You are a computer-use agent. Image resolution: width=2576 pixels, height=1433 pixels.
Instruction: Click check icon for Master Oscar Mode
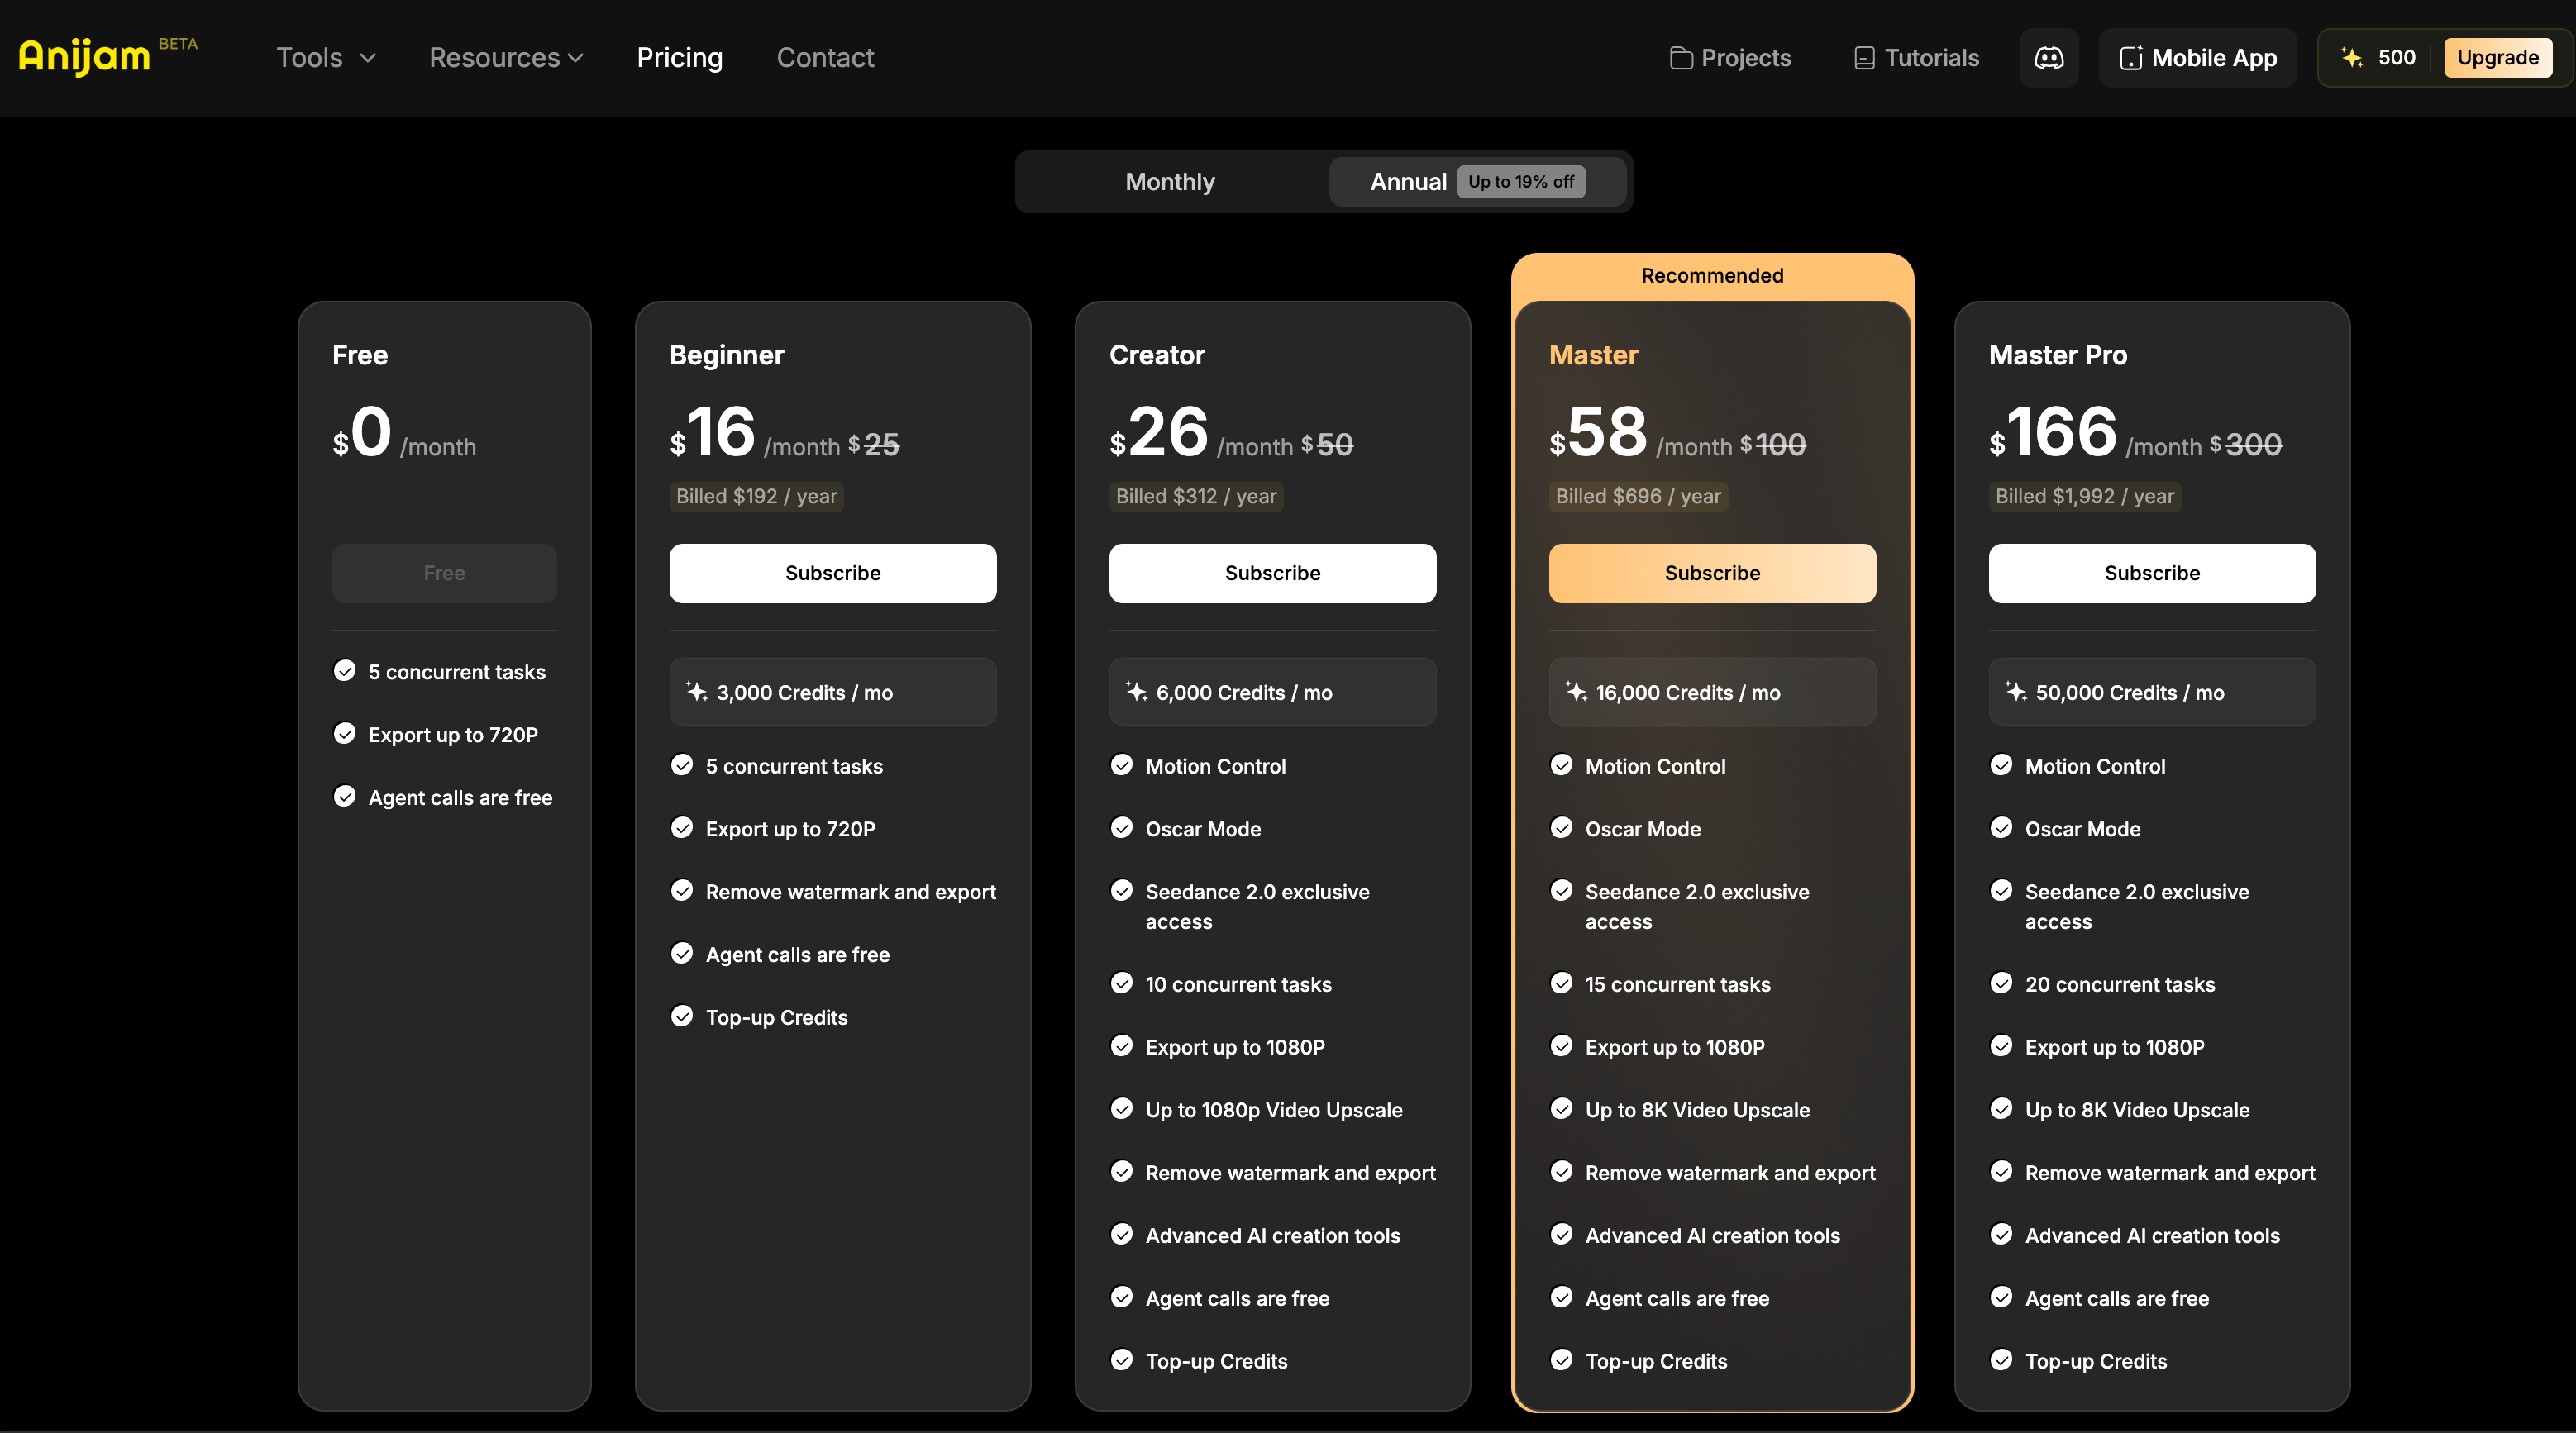[1561, 827]
